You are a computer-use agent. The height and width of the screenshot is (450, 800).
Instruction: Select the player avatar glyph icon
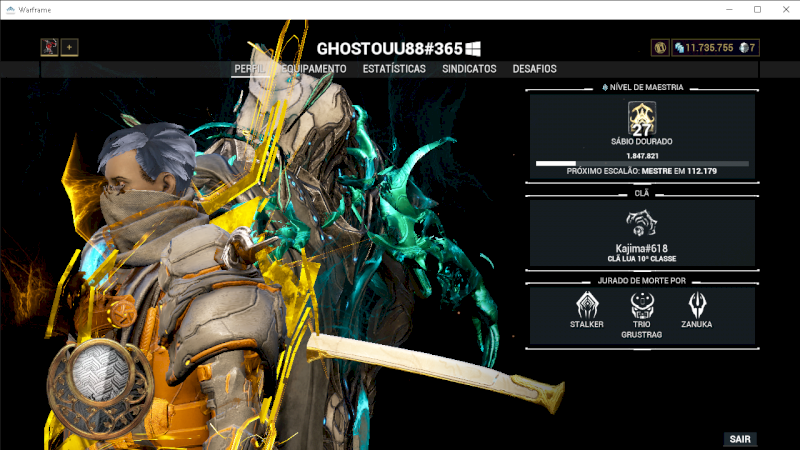pos(49,47)
